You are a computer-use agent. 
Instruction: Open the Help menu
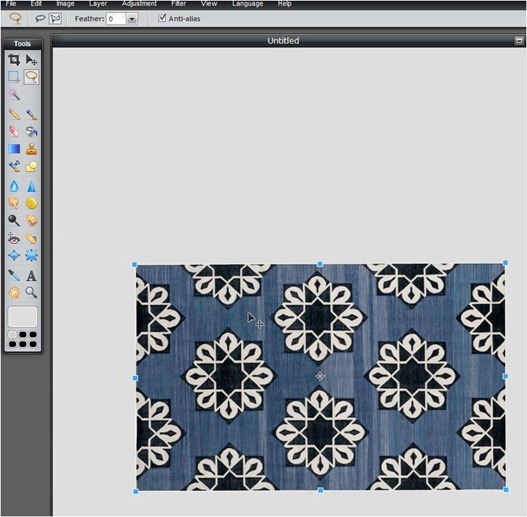(284, 4)
